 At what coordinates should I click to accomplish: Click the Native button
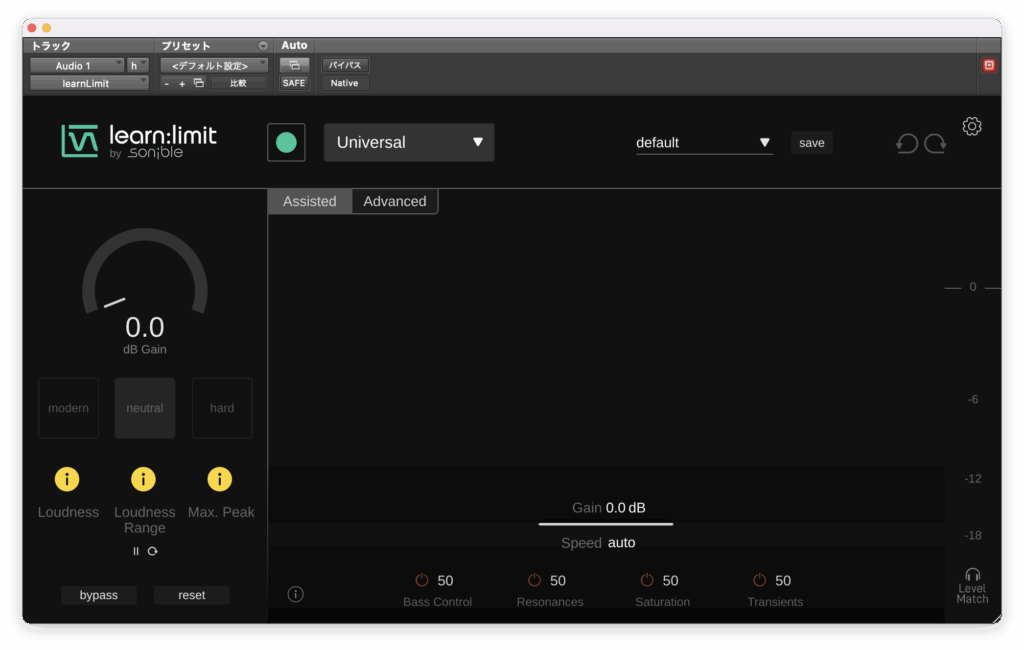coord(345,83)
